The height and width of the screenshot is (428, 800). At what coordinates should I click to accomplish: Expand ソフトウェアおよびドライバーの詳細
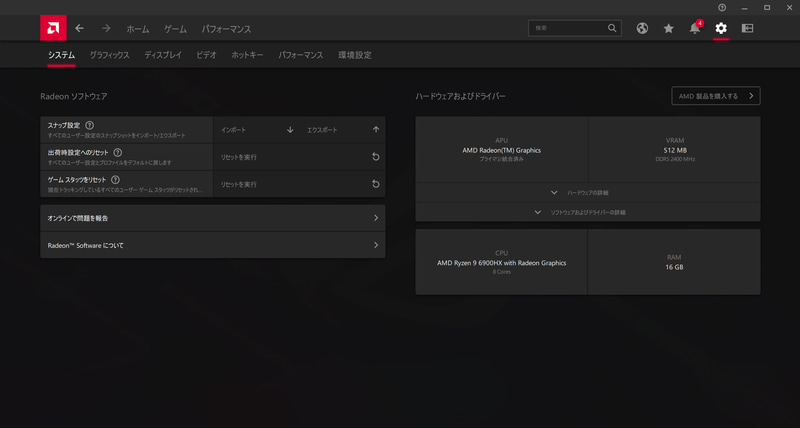(x=588, y=212)
